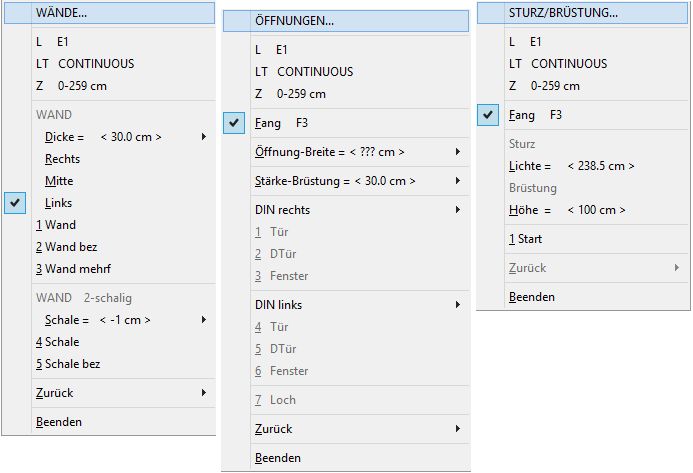Open the Öffnung-Breite submenu arrow
Viewport: 693px width, 473px height.
(x=458, y=152)
